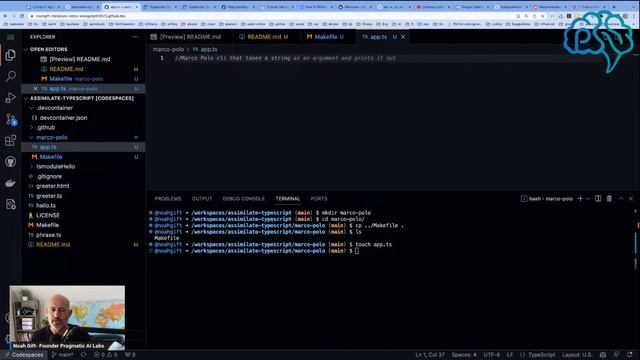This screenshot has width=640, height=360.
Task: Open the Docker view in activity bar
Action: [11, 183]
